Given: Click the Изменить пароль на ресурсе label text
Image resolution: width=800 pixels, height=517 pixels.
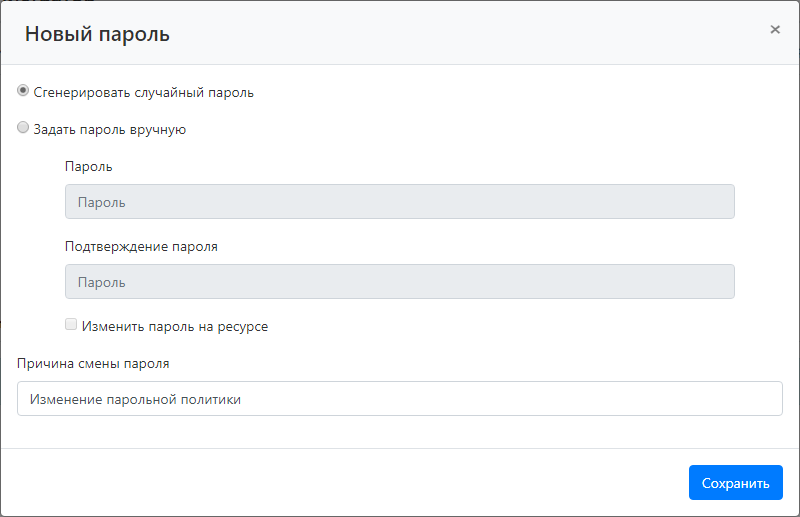Looking at the screenshot, I should tap(175, 326).
